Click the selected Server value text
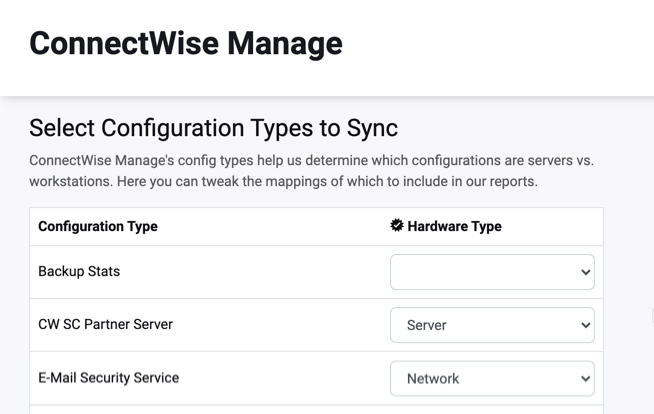 click(427, 325)
